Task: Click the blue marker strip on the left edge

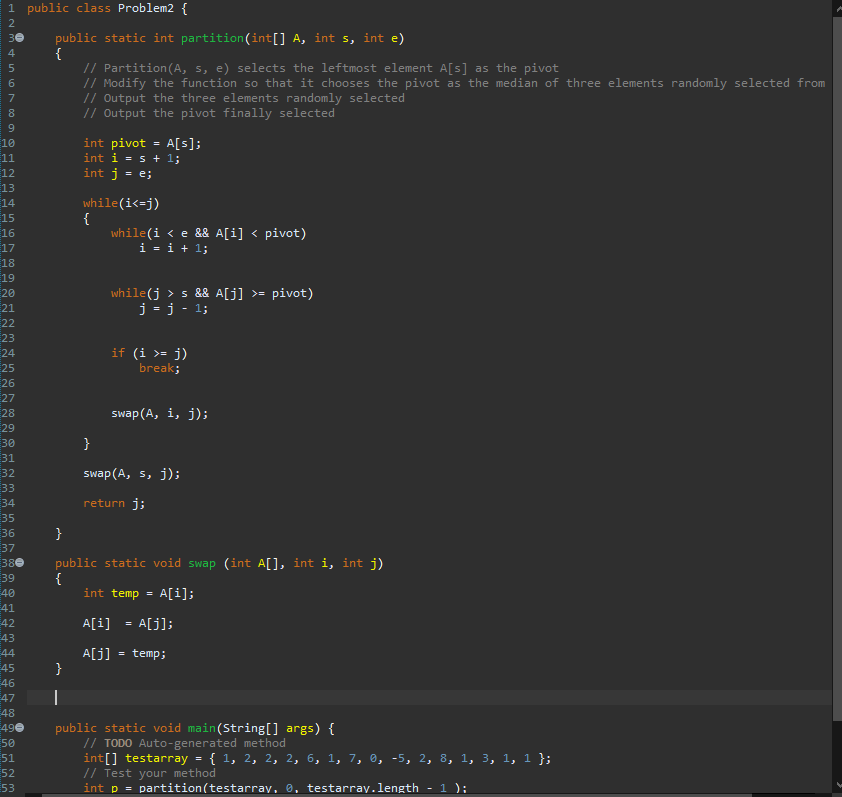Action: pos(2,400)
